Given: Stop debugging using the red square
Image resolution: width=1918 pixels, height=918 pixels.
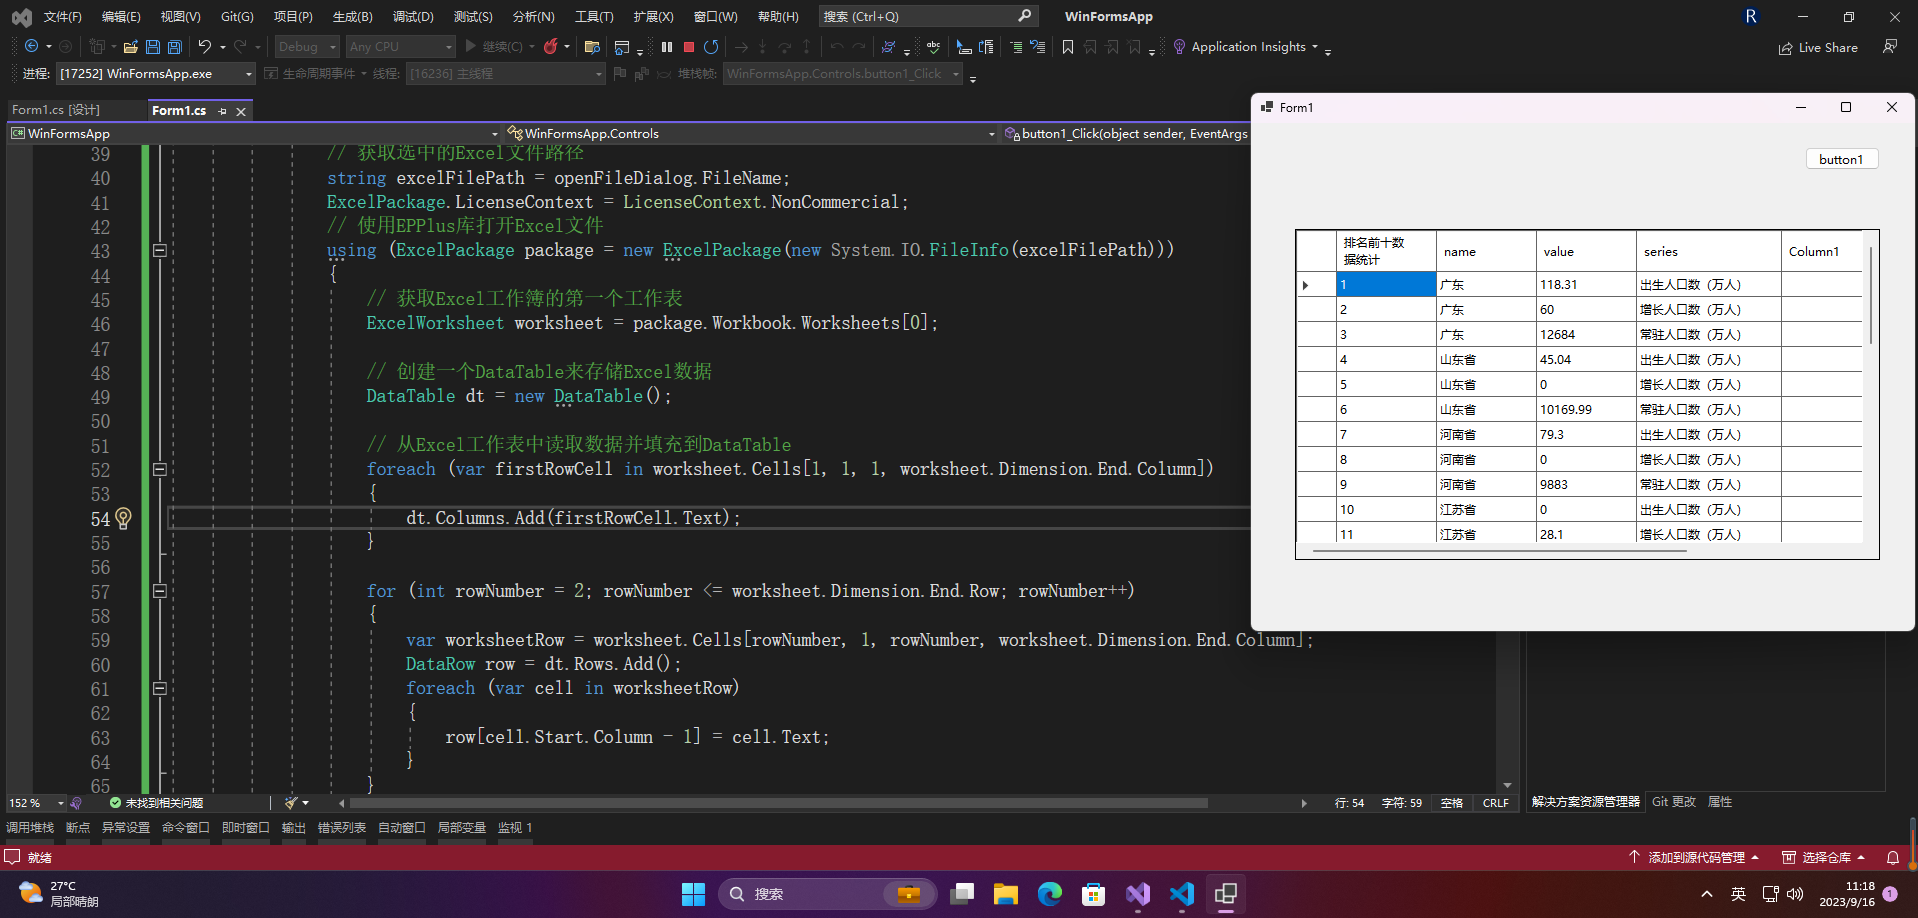Looking at the screenshot, I should (689, 47).
